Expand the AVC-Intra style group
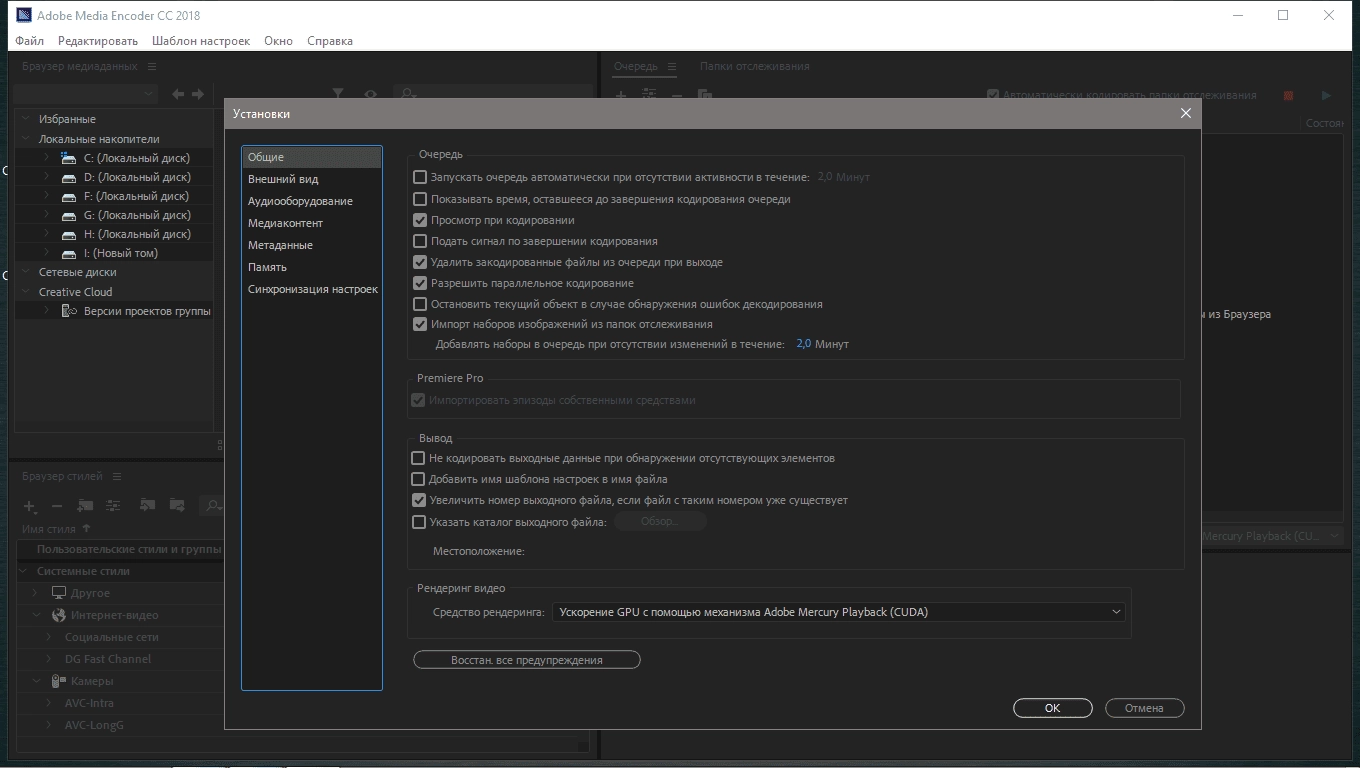This screenshot has width=1360, height=768. pyautogui.click(x=49, y=703)
